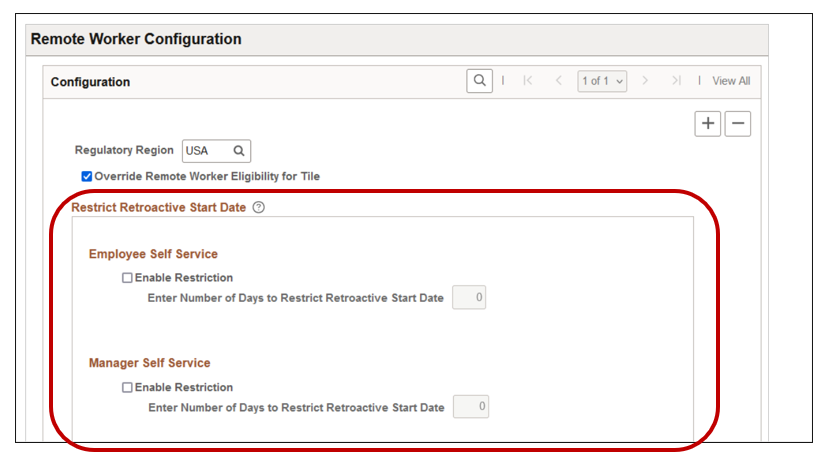The width and height of the screenshot is (825, 463).
Task: Go to previous configuration row
Action: [558, 81]
